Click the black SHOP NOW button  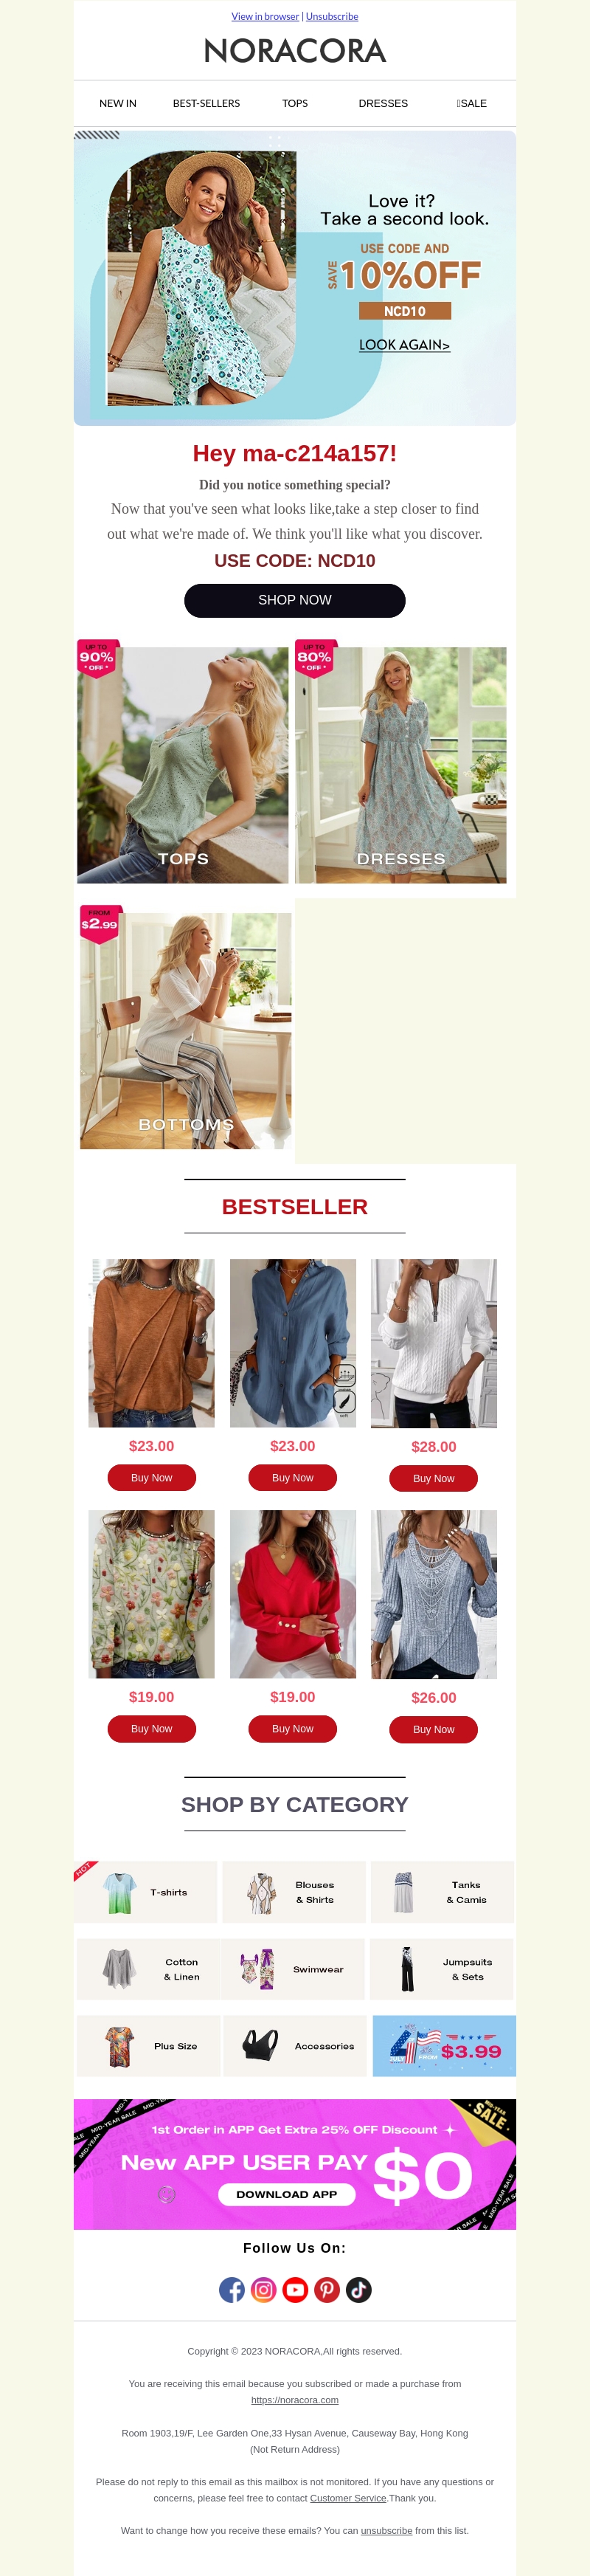tap(295, 600)
